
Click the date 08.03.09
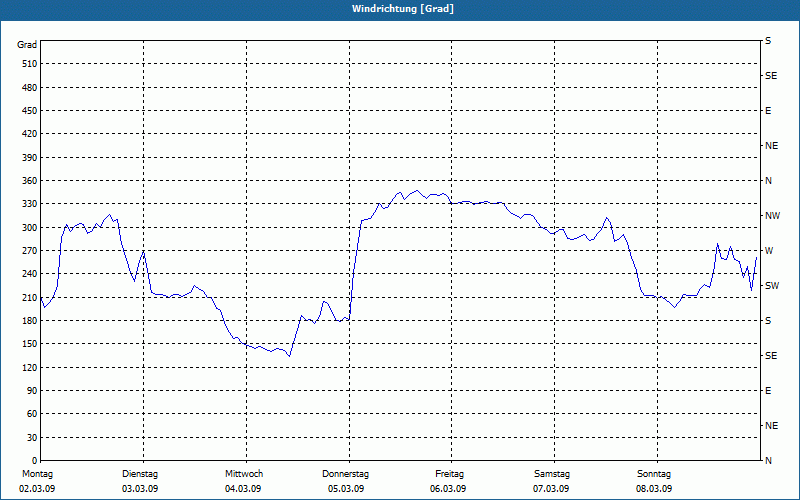coord(654,489)
